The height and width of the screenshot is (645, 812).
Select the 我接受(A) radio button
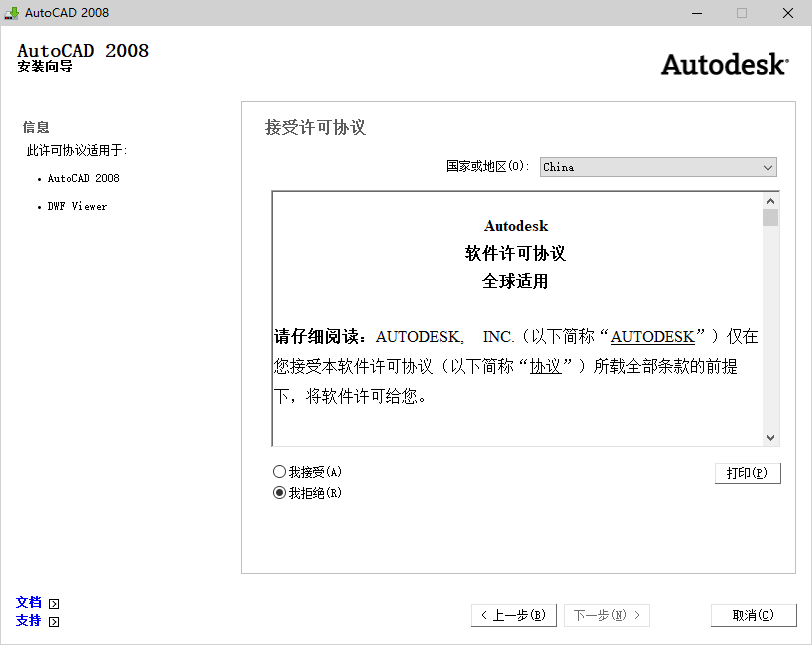tap(282, 472)
